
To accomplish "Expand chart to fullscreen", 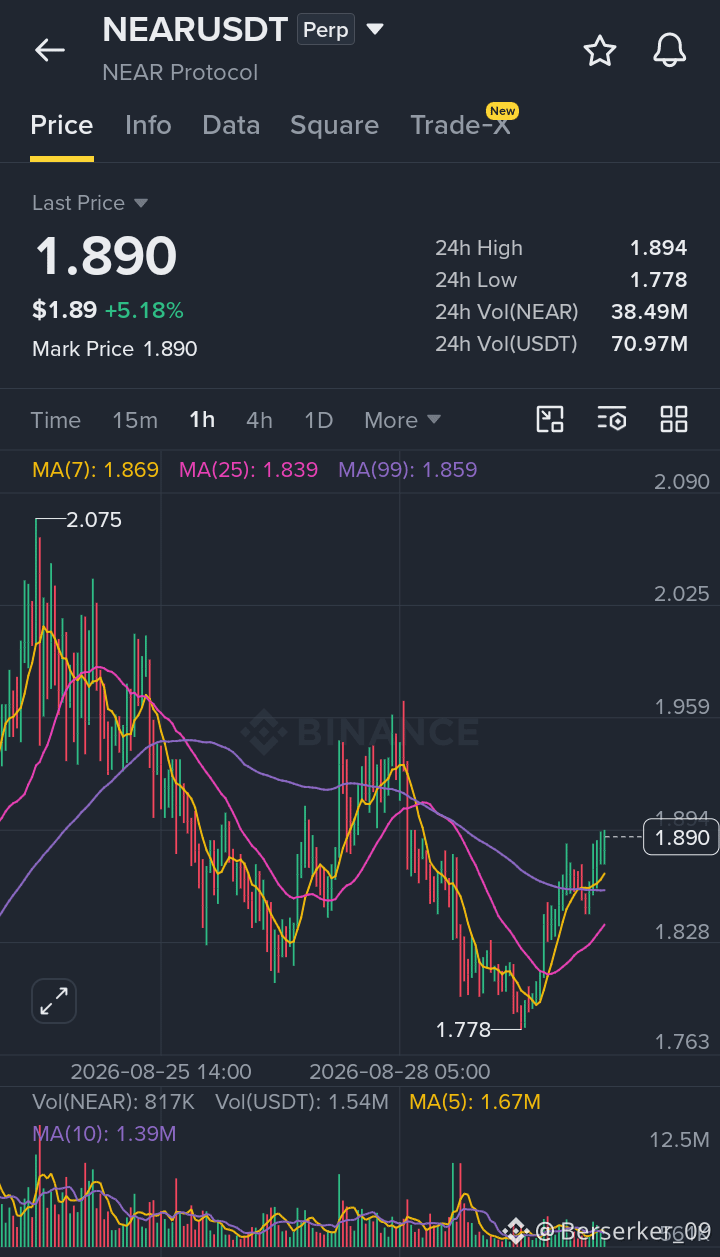I will coord(54,1000).
